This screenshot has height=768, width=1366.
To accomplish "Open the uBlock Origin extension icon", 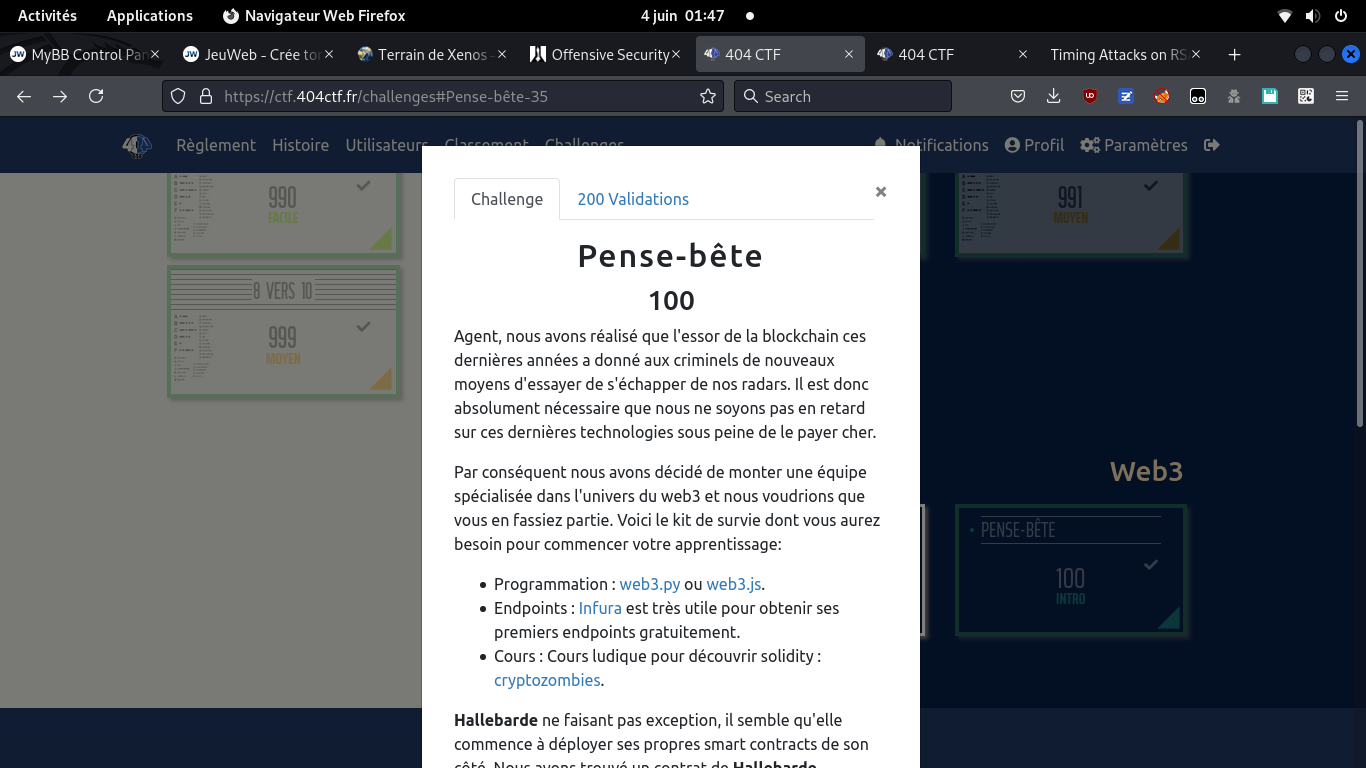I will click(x=1090, y=96).
